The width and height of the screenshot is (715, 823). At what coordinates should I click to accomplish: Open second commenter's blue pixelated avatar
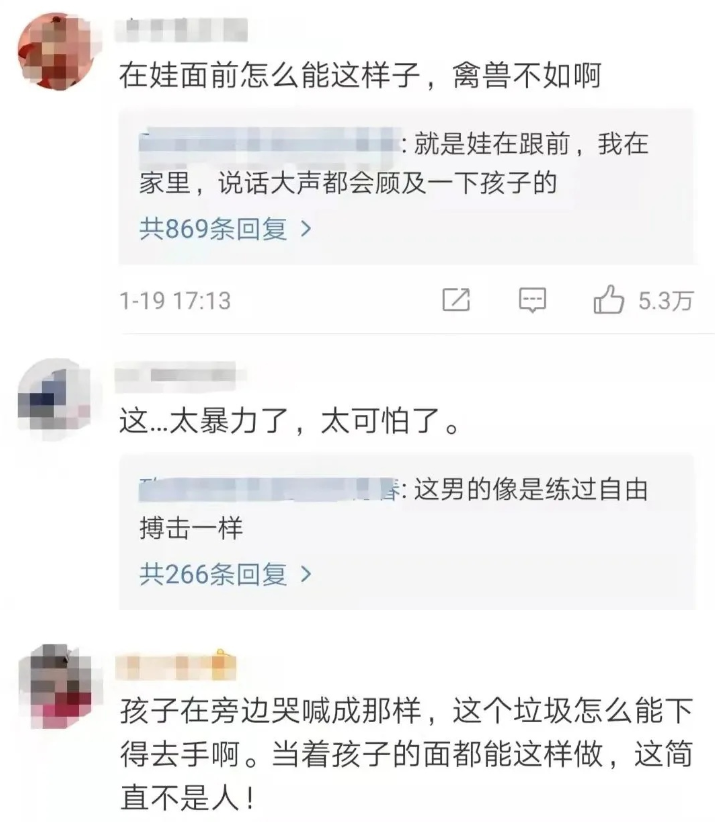coord(54,398)
